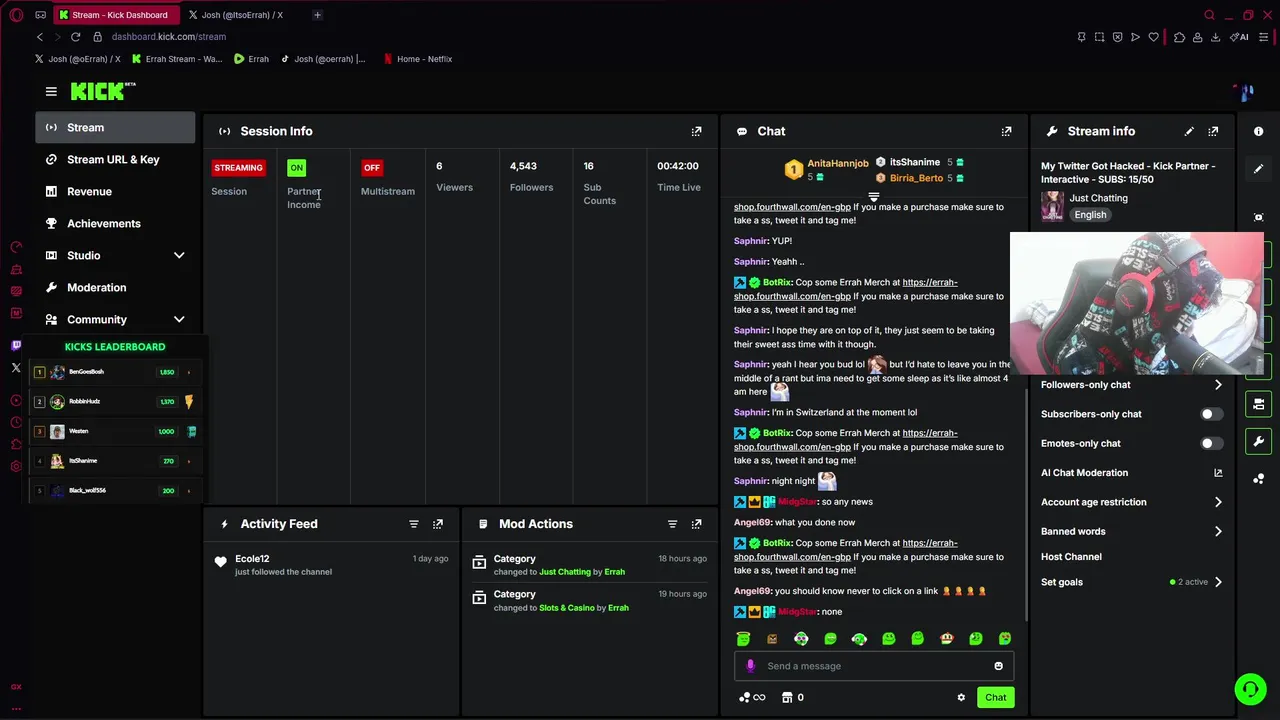The image size is (1280, 720).
Task: Open the info icon in right sidebar
Action: [1259, 131]
